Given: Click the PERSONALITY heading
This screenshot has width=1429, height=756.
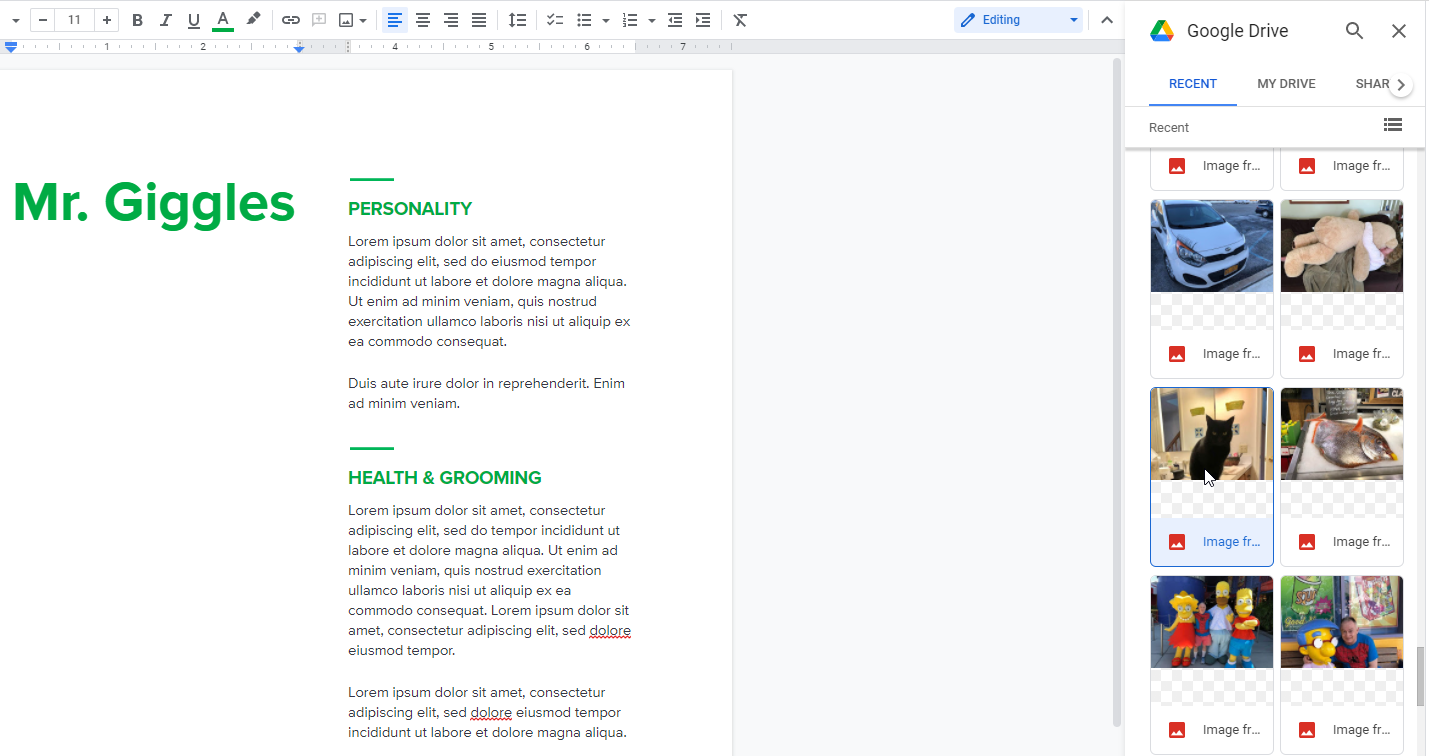Looking at the screenshot, I should tap(410, 209).
